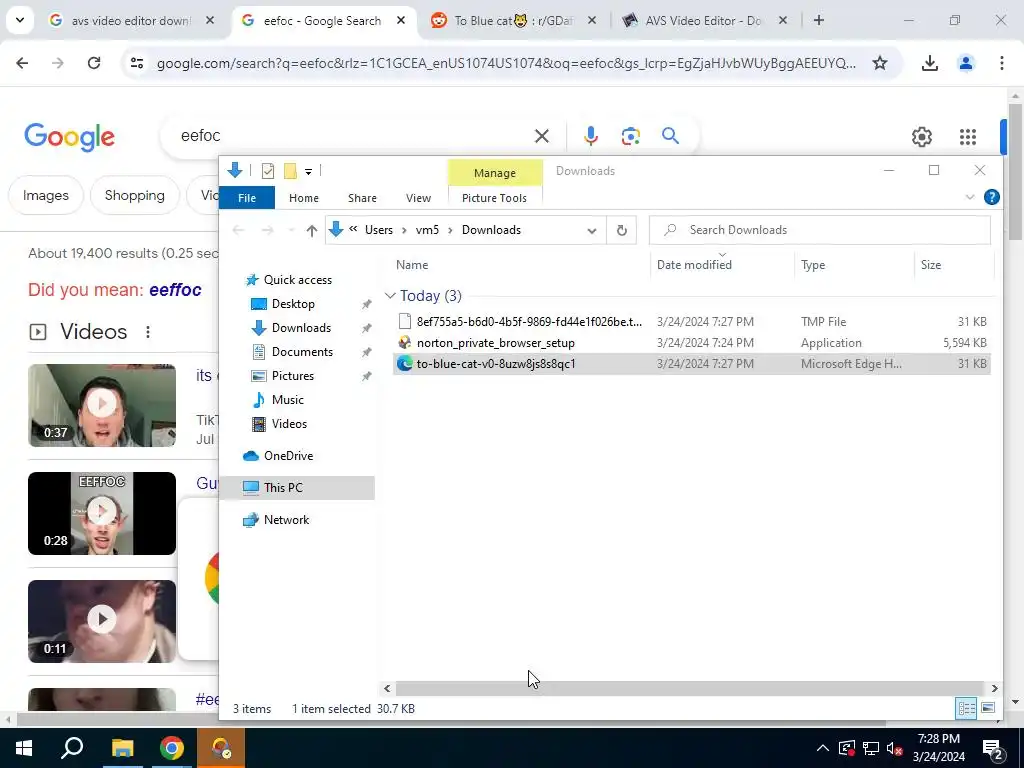
Task: Click New Folder icon in quick access toolbar
Action: point(290,171)
